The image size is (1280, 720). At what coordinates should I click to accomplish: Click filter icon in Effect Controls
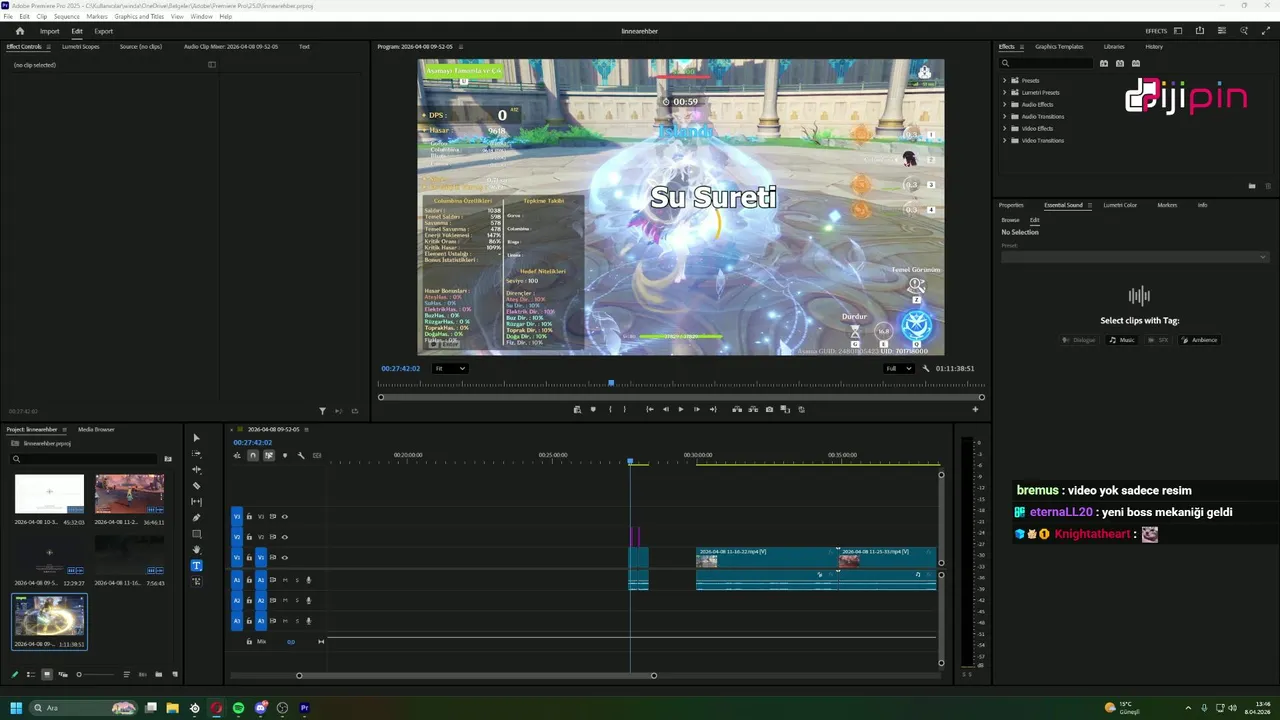click(322, 411)
